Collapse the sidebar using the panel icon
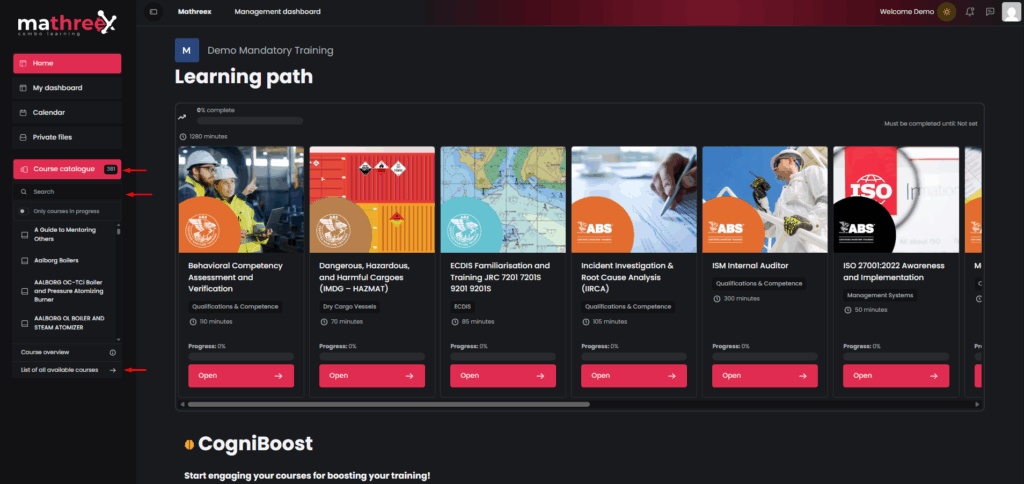 [x=153, y=12]
